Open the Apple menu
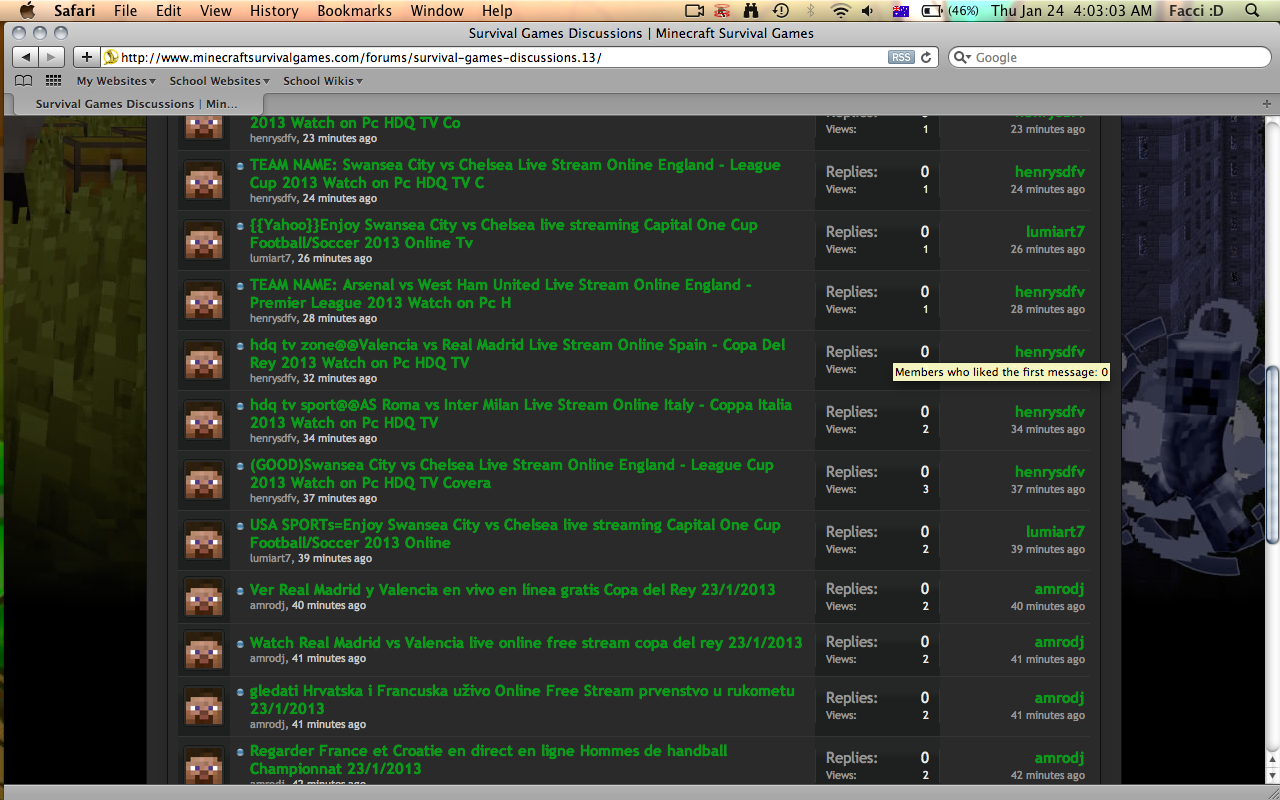1280x800 pixels. click(27, 11)
